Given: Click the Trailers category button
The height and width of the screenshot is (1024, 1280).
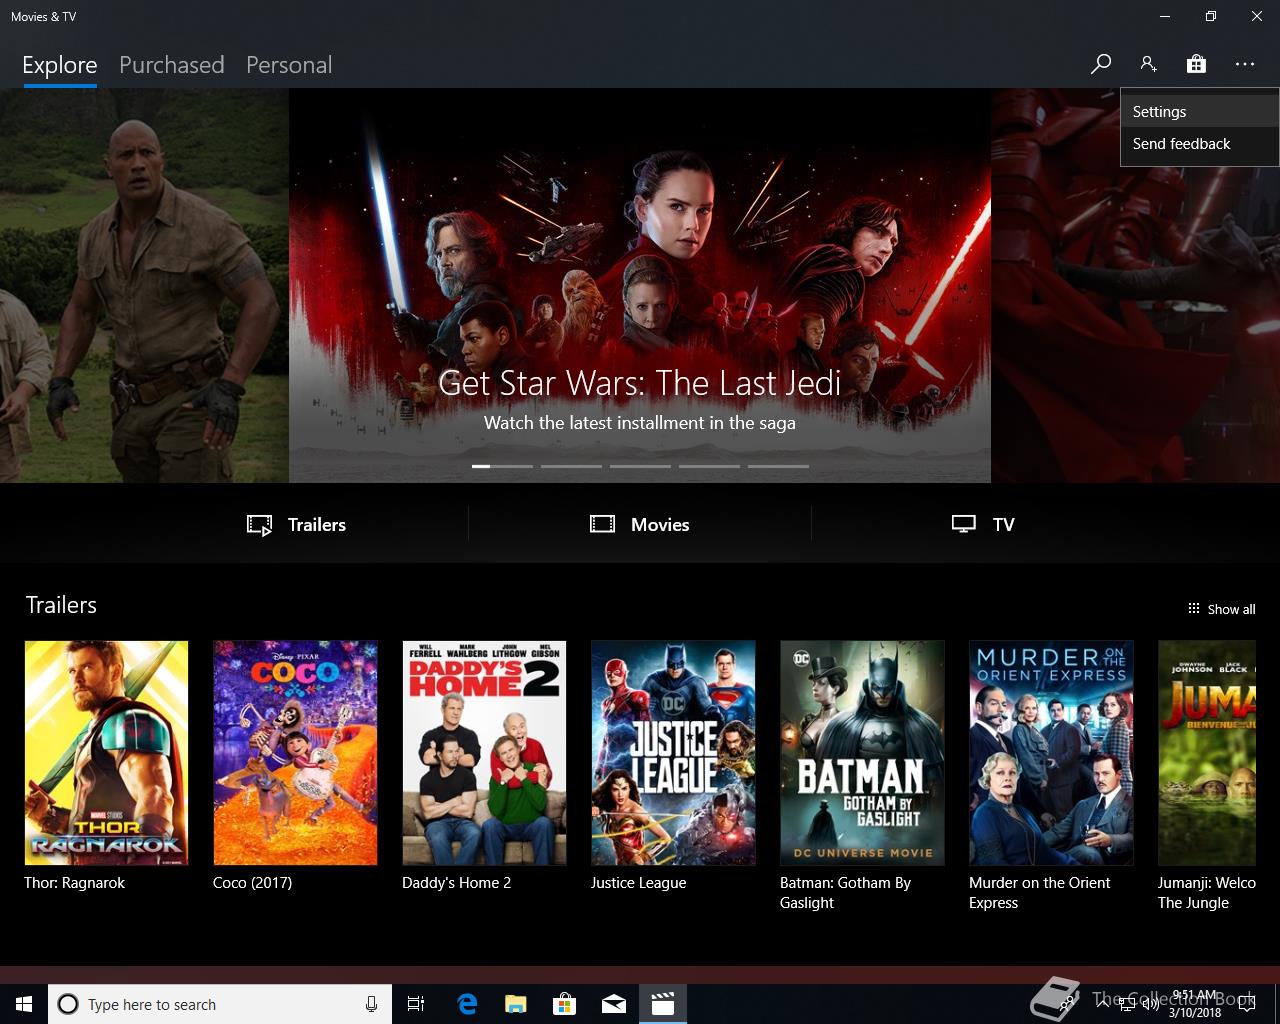Looking at the screenshot, I should point(296,524).
